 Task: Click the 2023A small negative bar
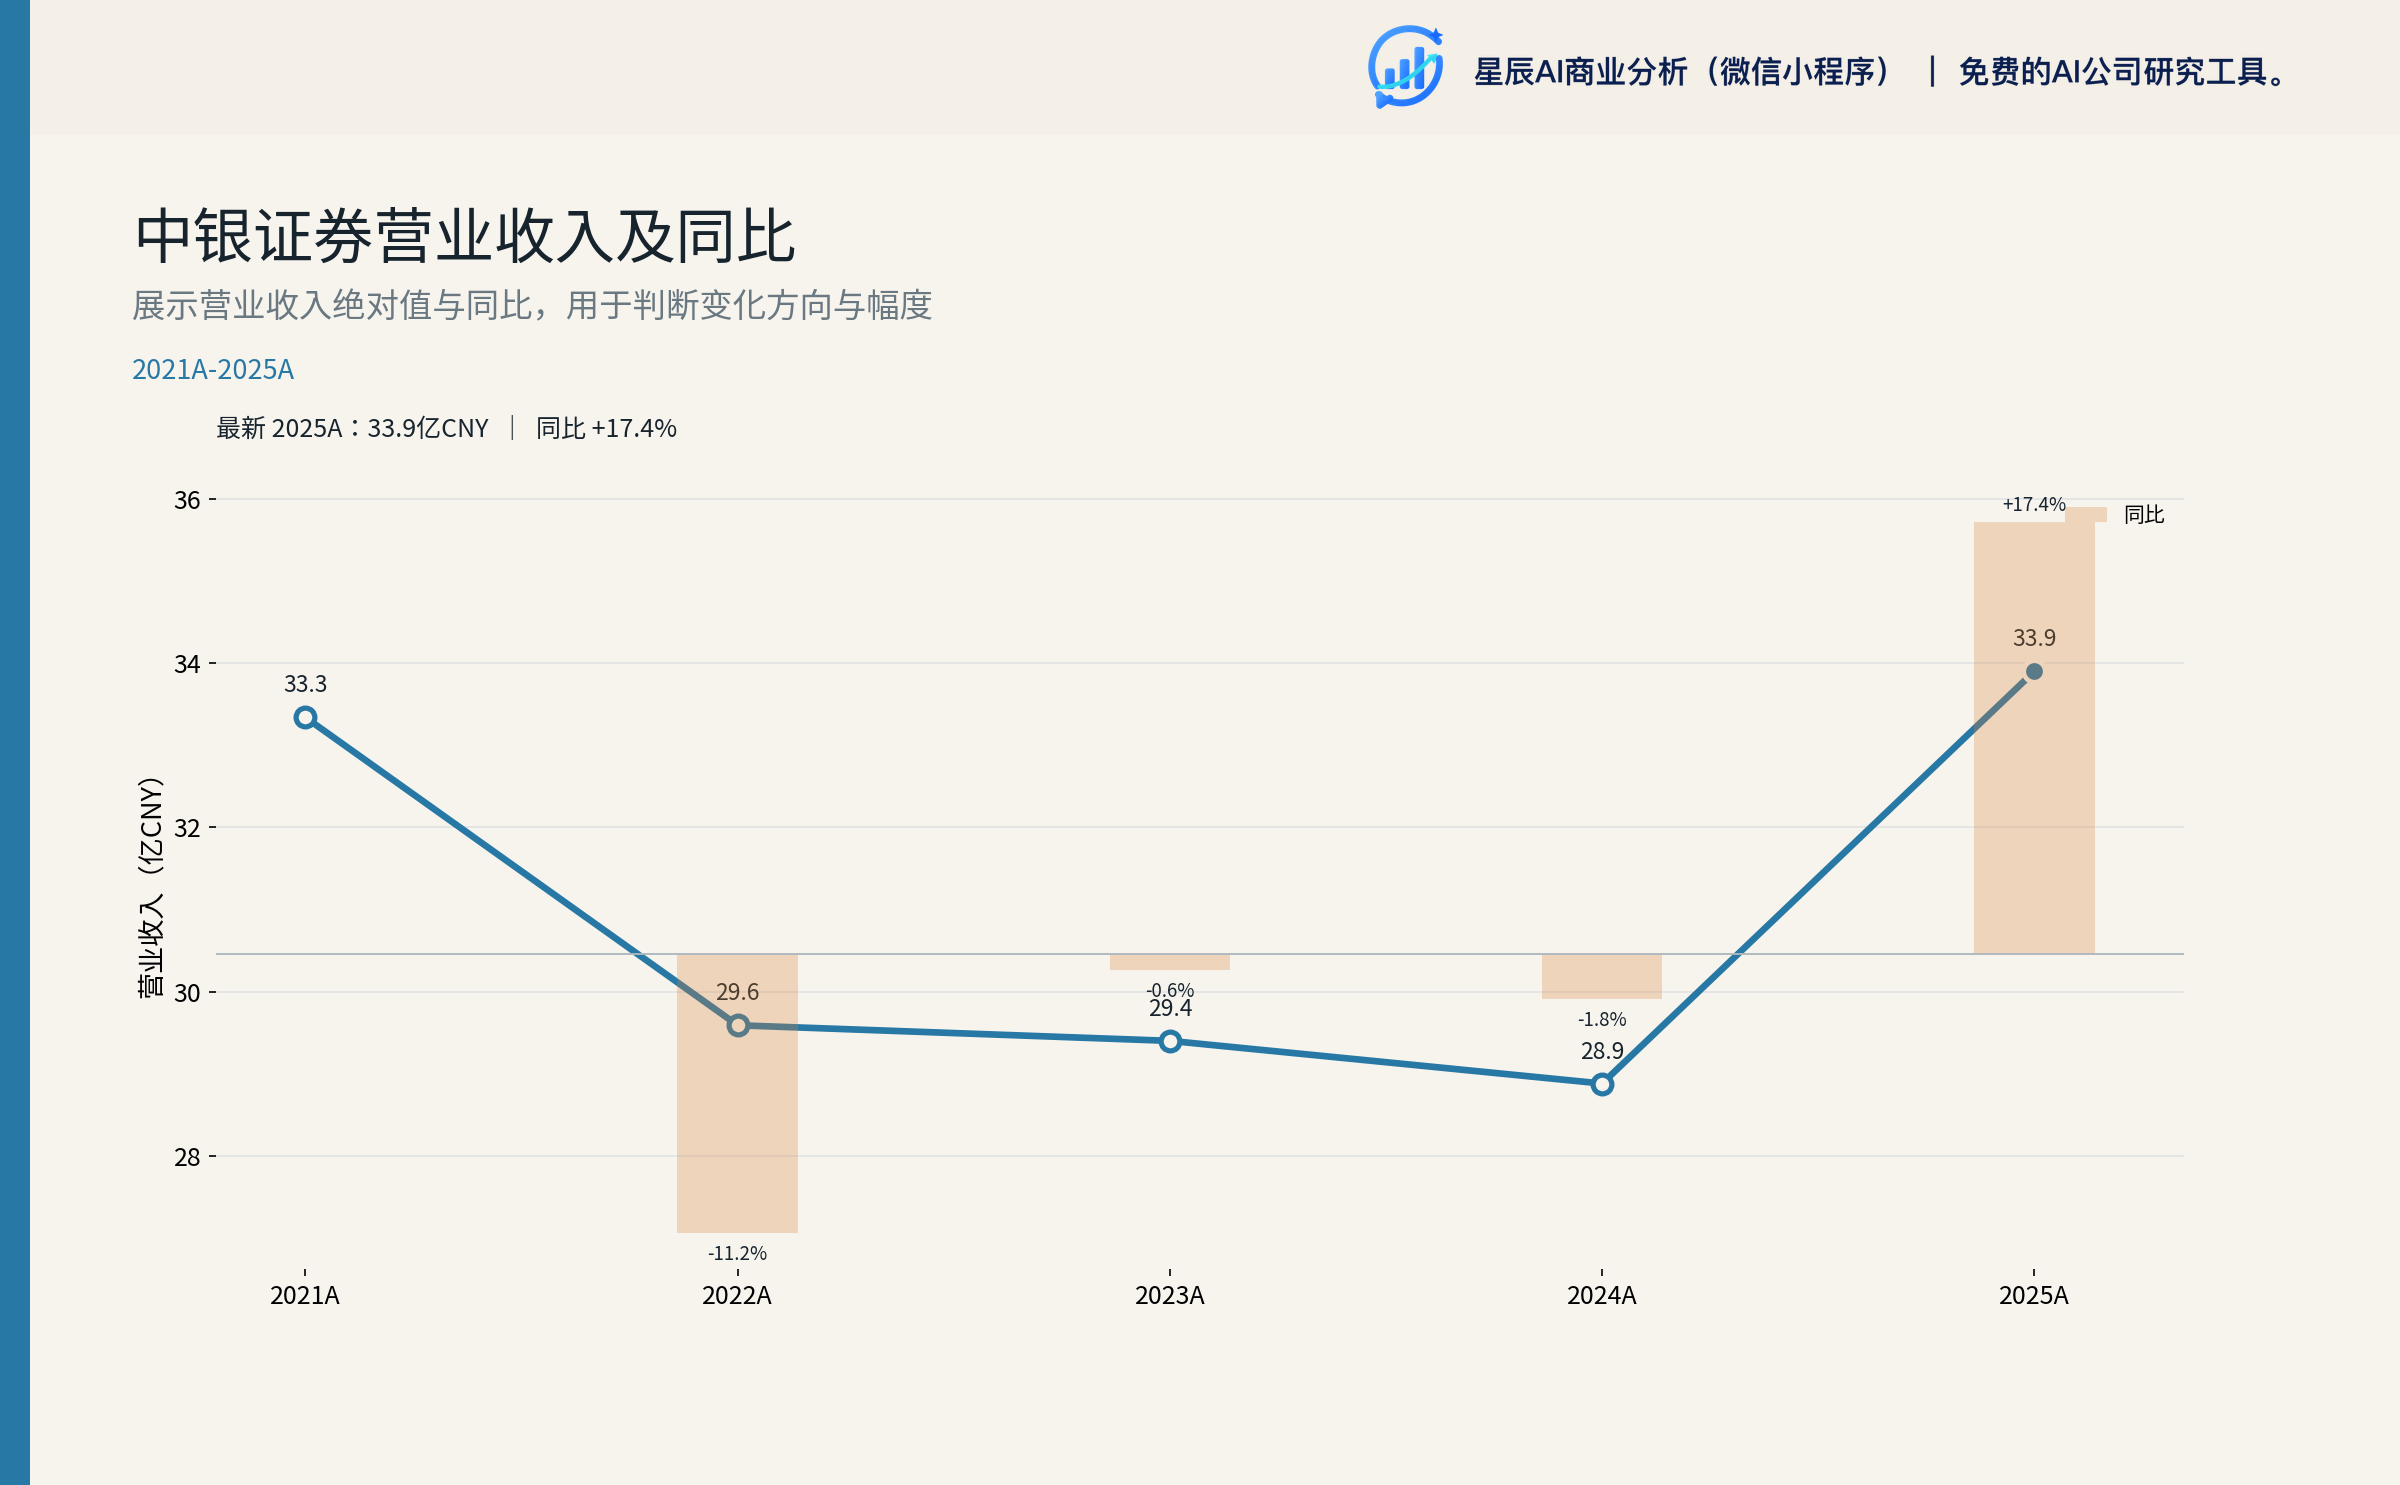(x=1170, y=962)
